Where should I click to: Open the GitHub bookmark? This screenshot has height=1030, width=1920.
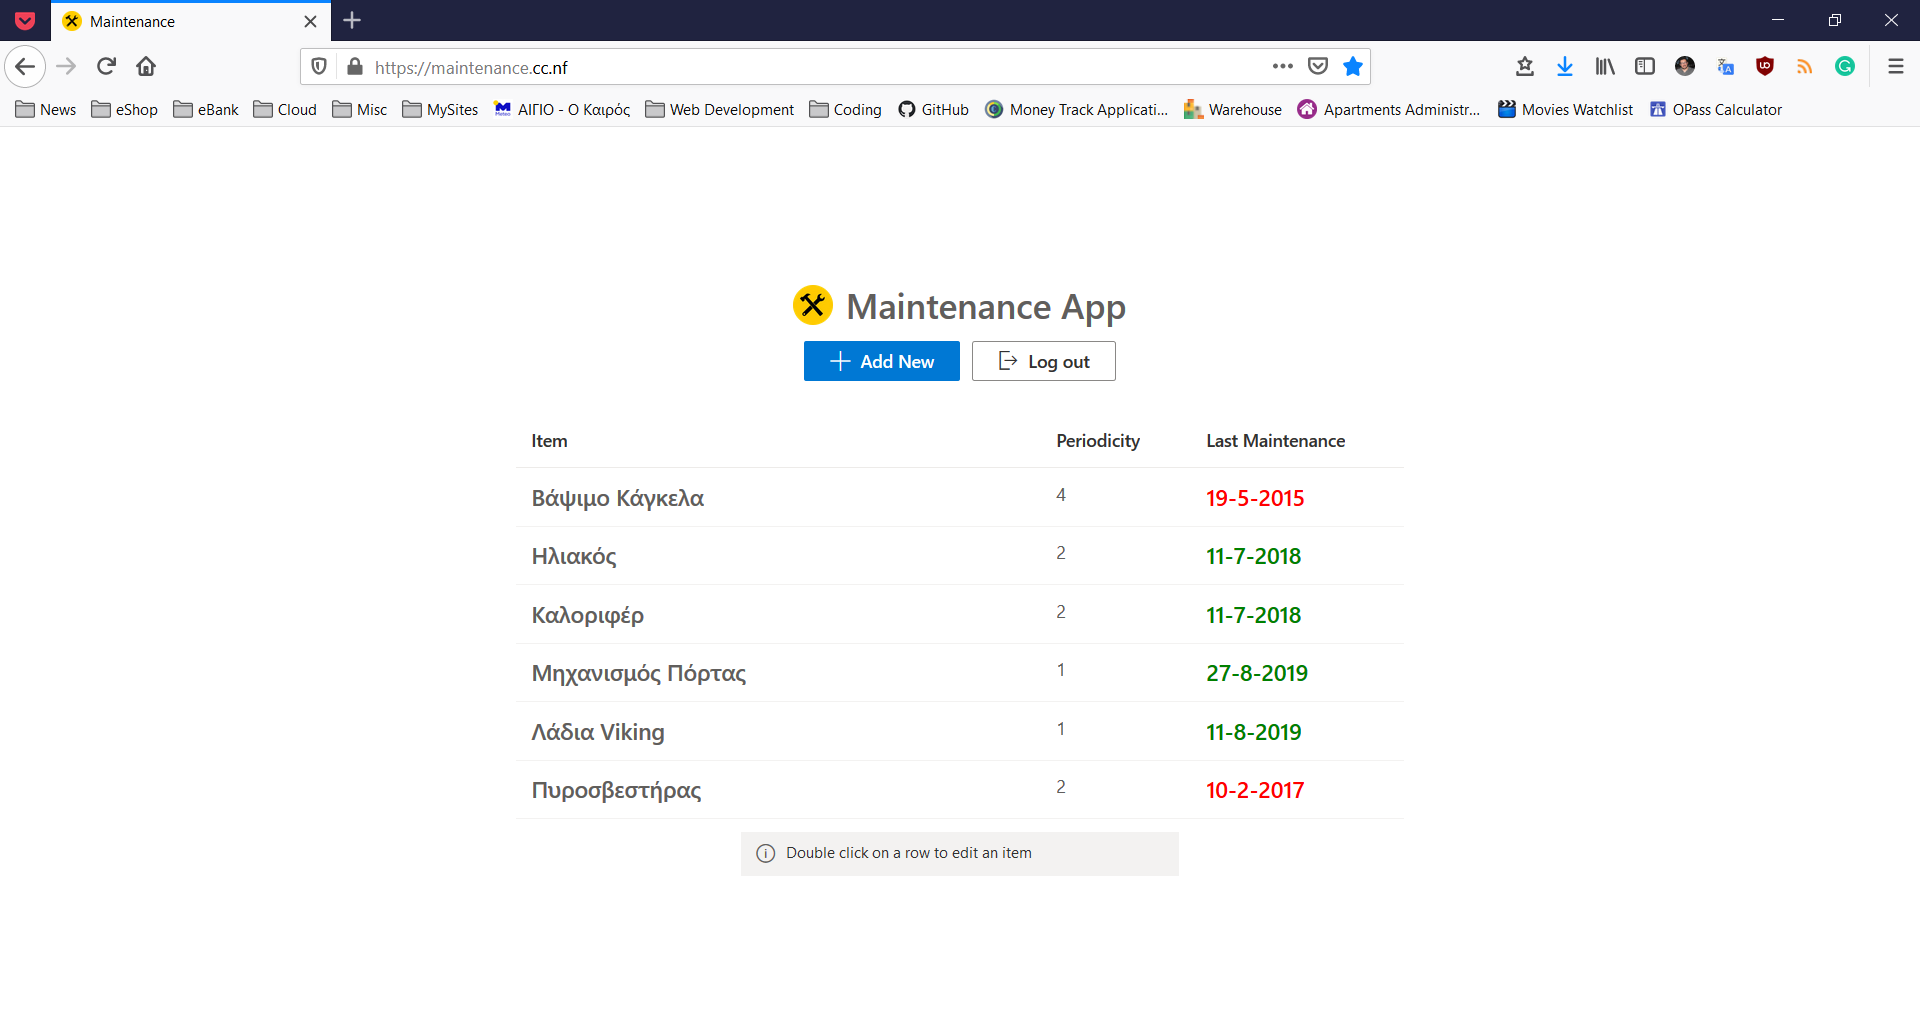pyautogui.click(x=933, y=109)
